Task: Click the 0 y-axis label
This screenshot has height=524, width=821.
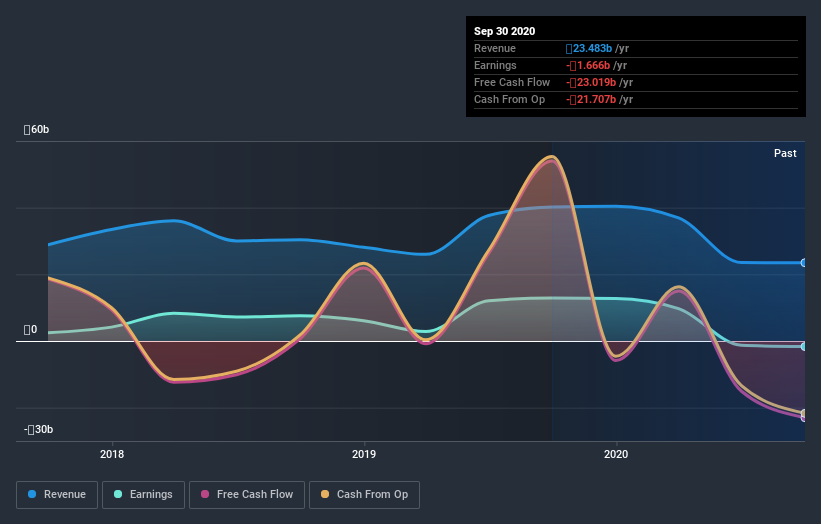Action: [30, 329]
